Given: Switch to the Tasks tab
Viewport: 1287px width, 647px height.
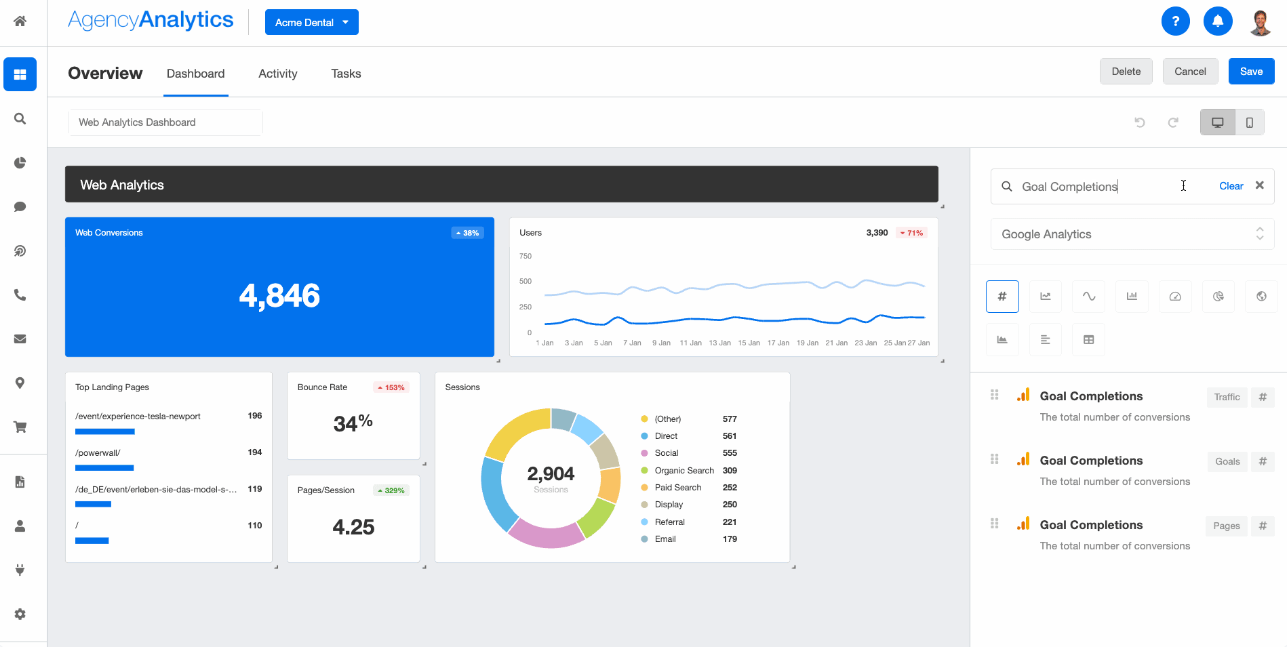Looking at the screenshot, I should [x=345, y=73].
